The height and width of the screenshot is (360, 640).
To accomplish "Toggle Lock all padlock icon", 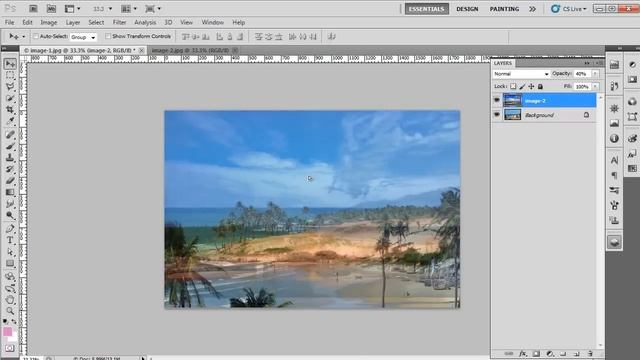I will 540,87.
